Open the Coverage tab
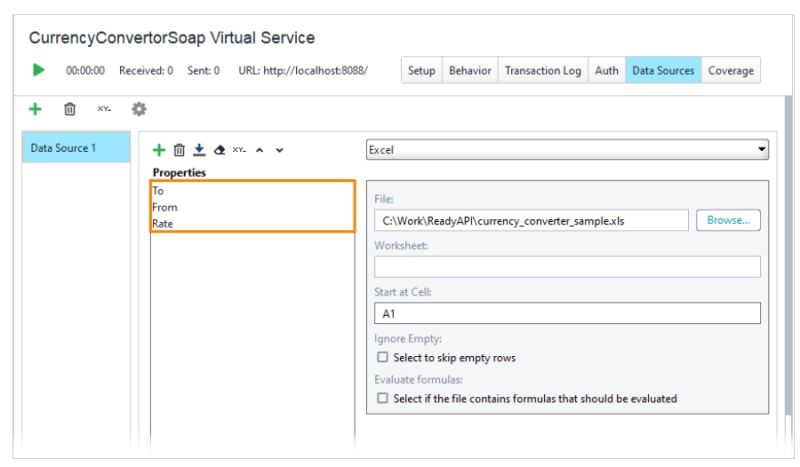The height and width of the screenshot is (467, 800). [731, 70]
